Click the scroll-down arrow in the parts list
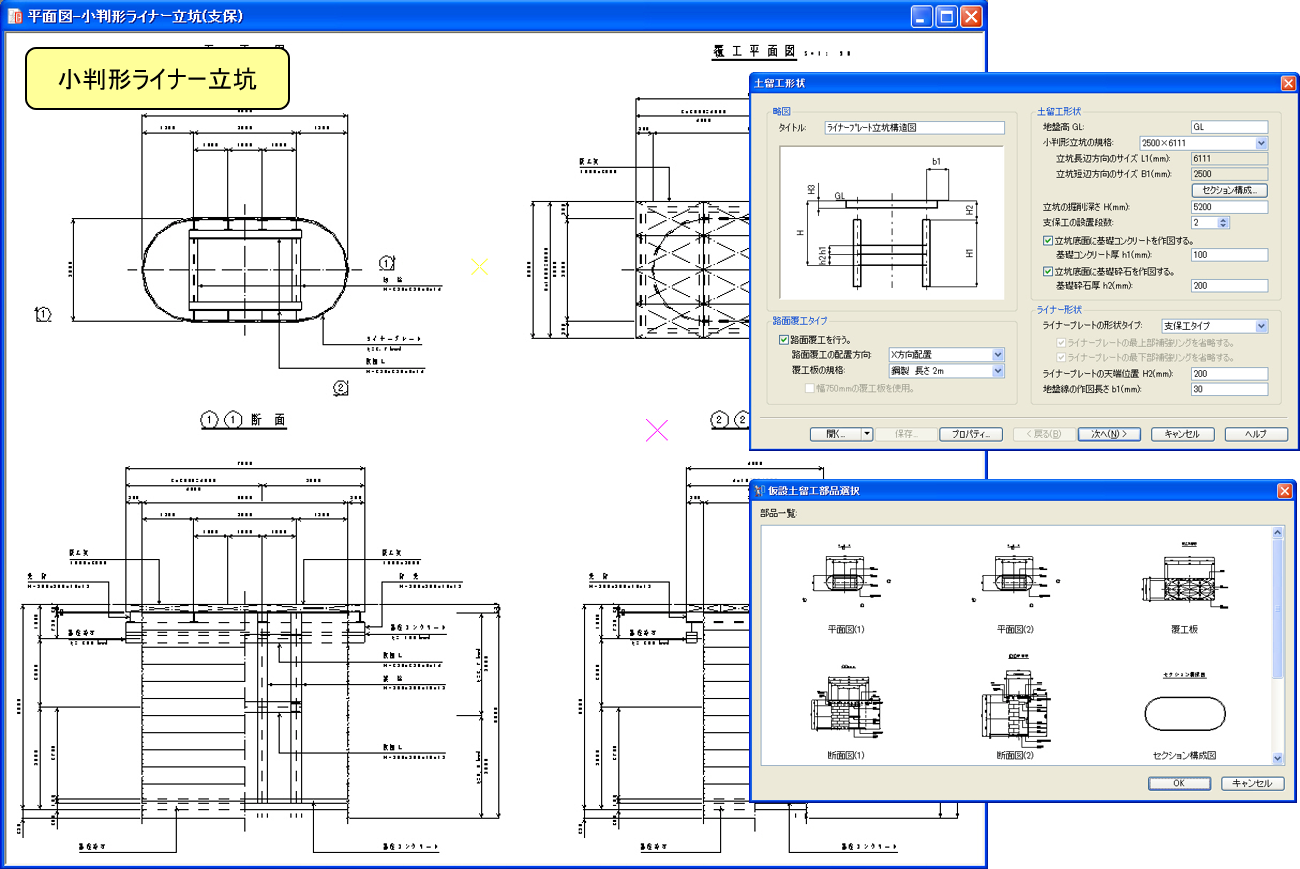Image resolution: width=1300 pixels, height=869 pixels. coord(1277,759)
